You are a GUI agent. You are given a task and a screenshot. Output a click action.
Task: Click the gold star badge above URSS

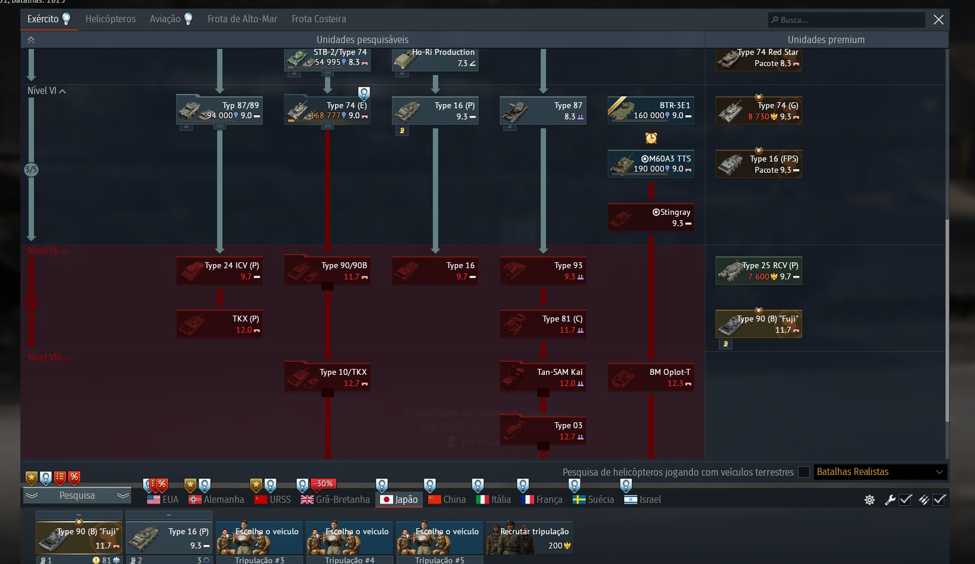256,485
